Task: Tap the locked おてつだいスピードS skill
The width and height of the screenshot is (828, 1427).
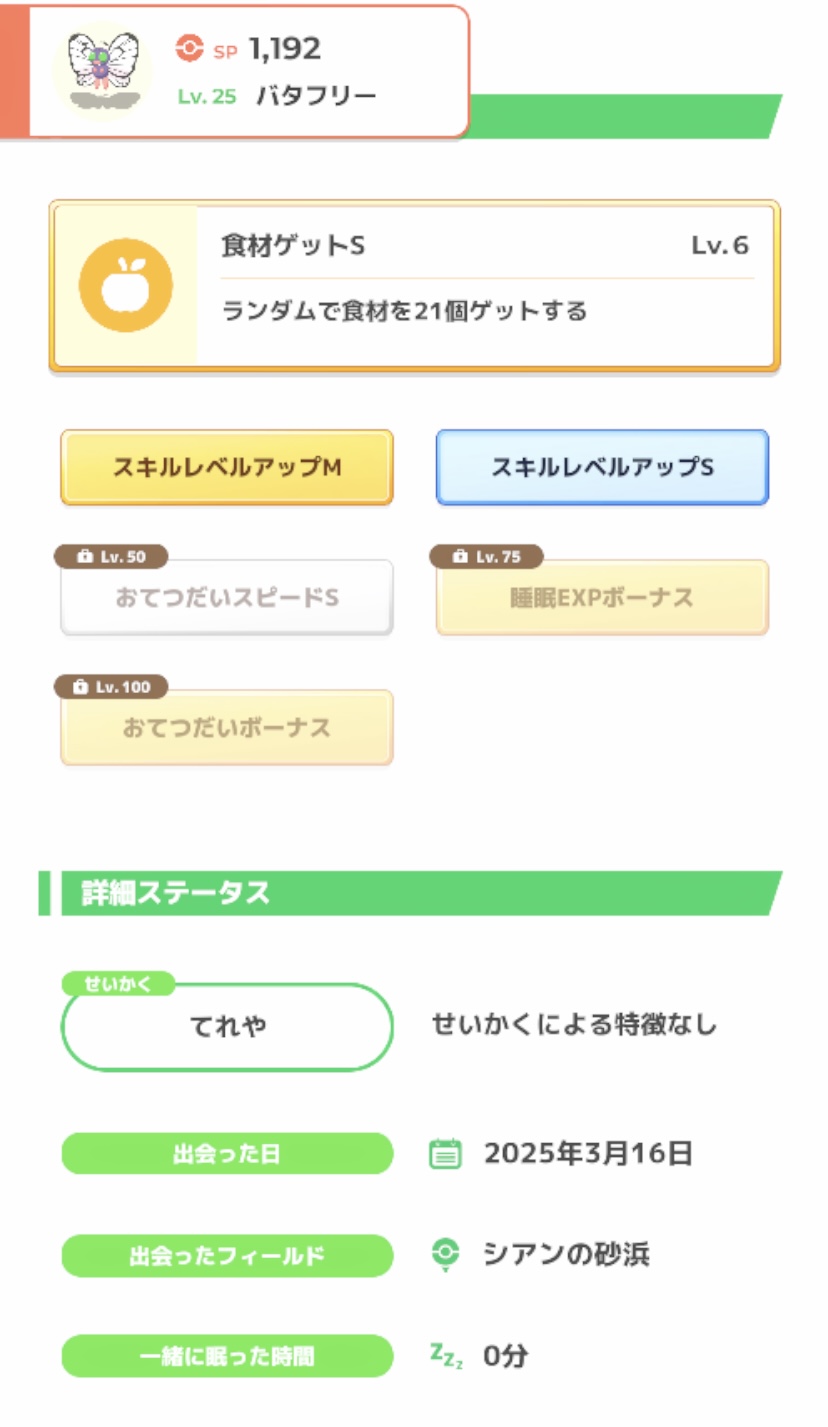Action: (227, 599)
